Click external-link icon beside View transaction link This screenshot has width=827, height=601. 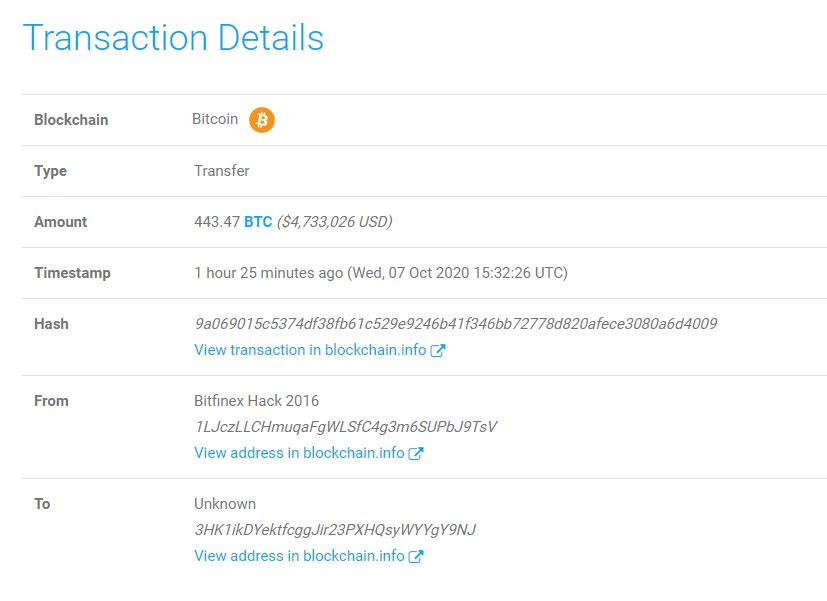click(437, 351)
